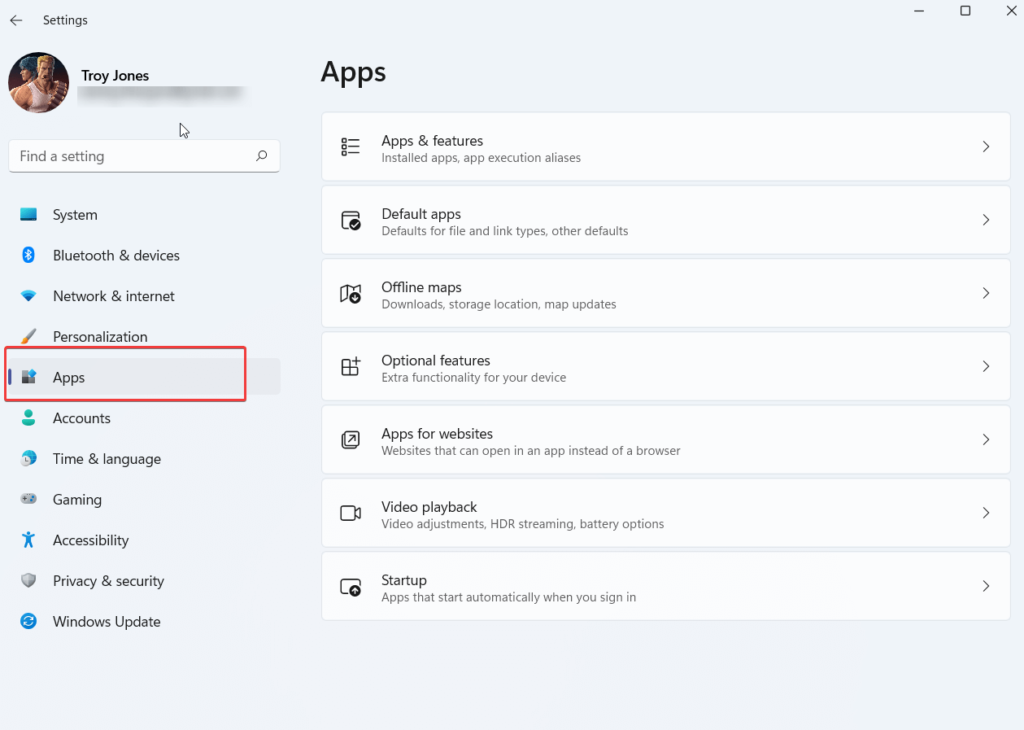Click "Extra functionality for your device" text
The width and height of the screenshot is (1024, 730).
[x=473, y=377]
